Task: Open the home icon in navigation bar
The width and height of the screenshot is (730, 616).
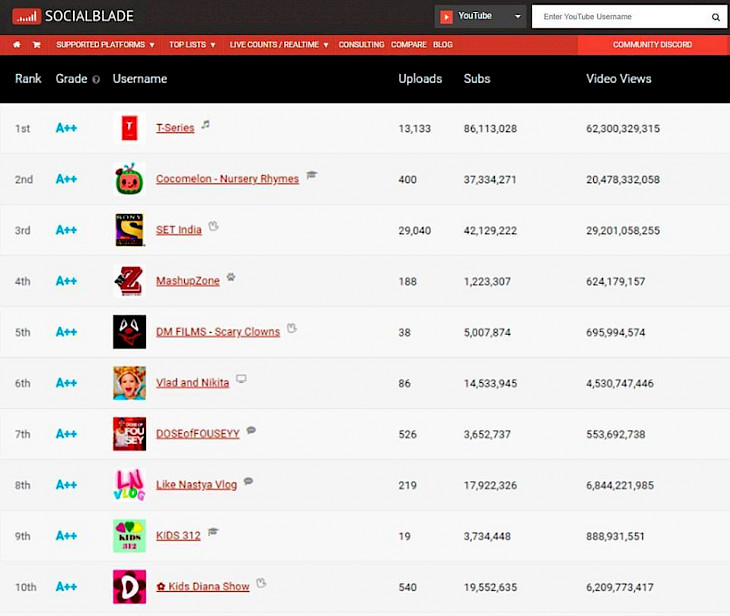Action: [x=17, y=45]
